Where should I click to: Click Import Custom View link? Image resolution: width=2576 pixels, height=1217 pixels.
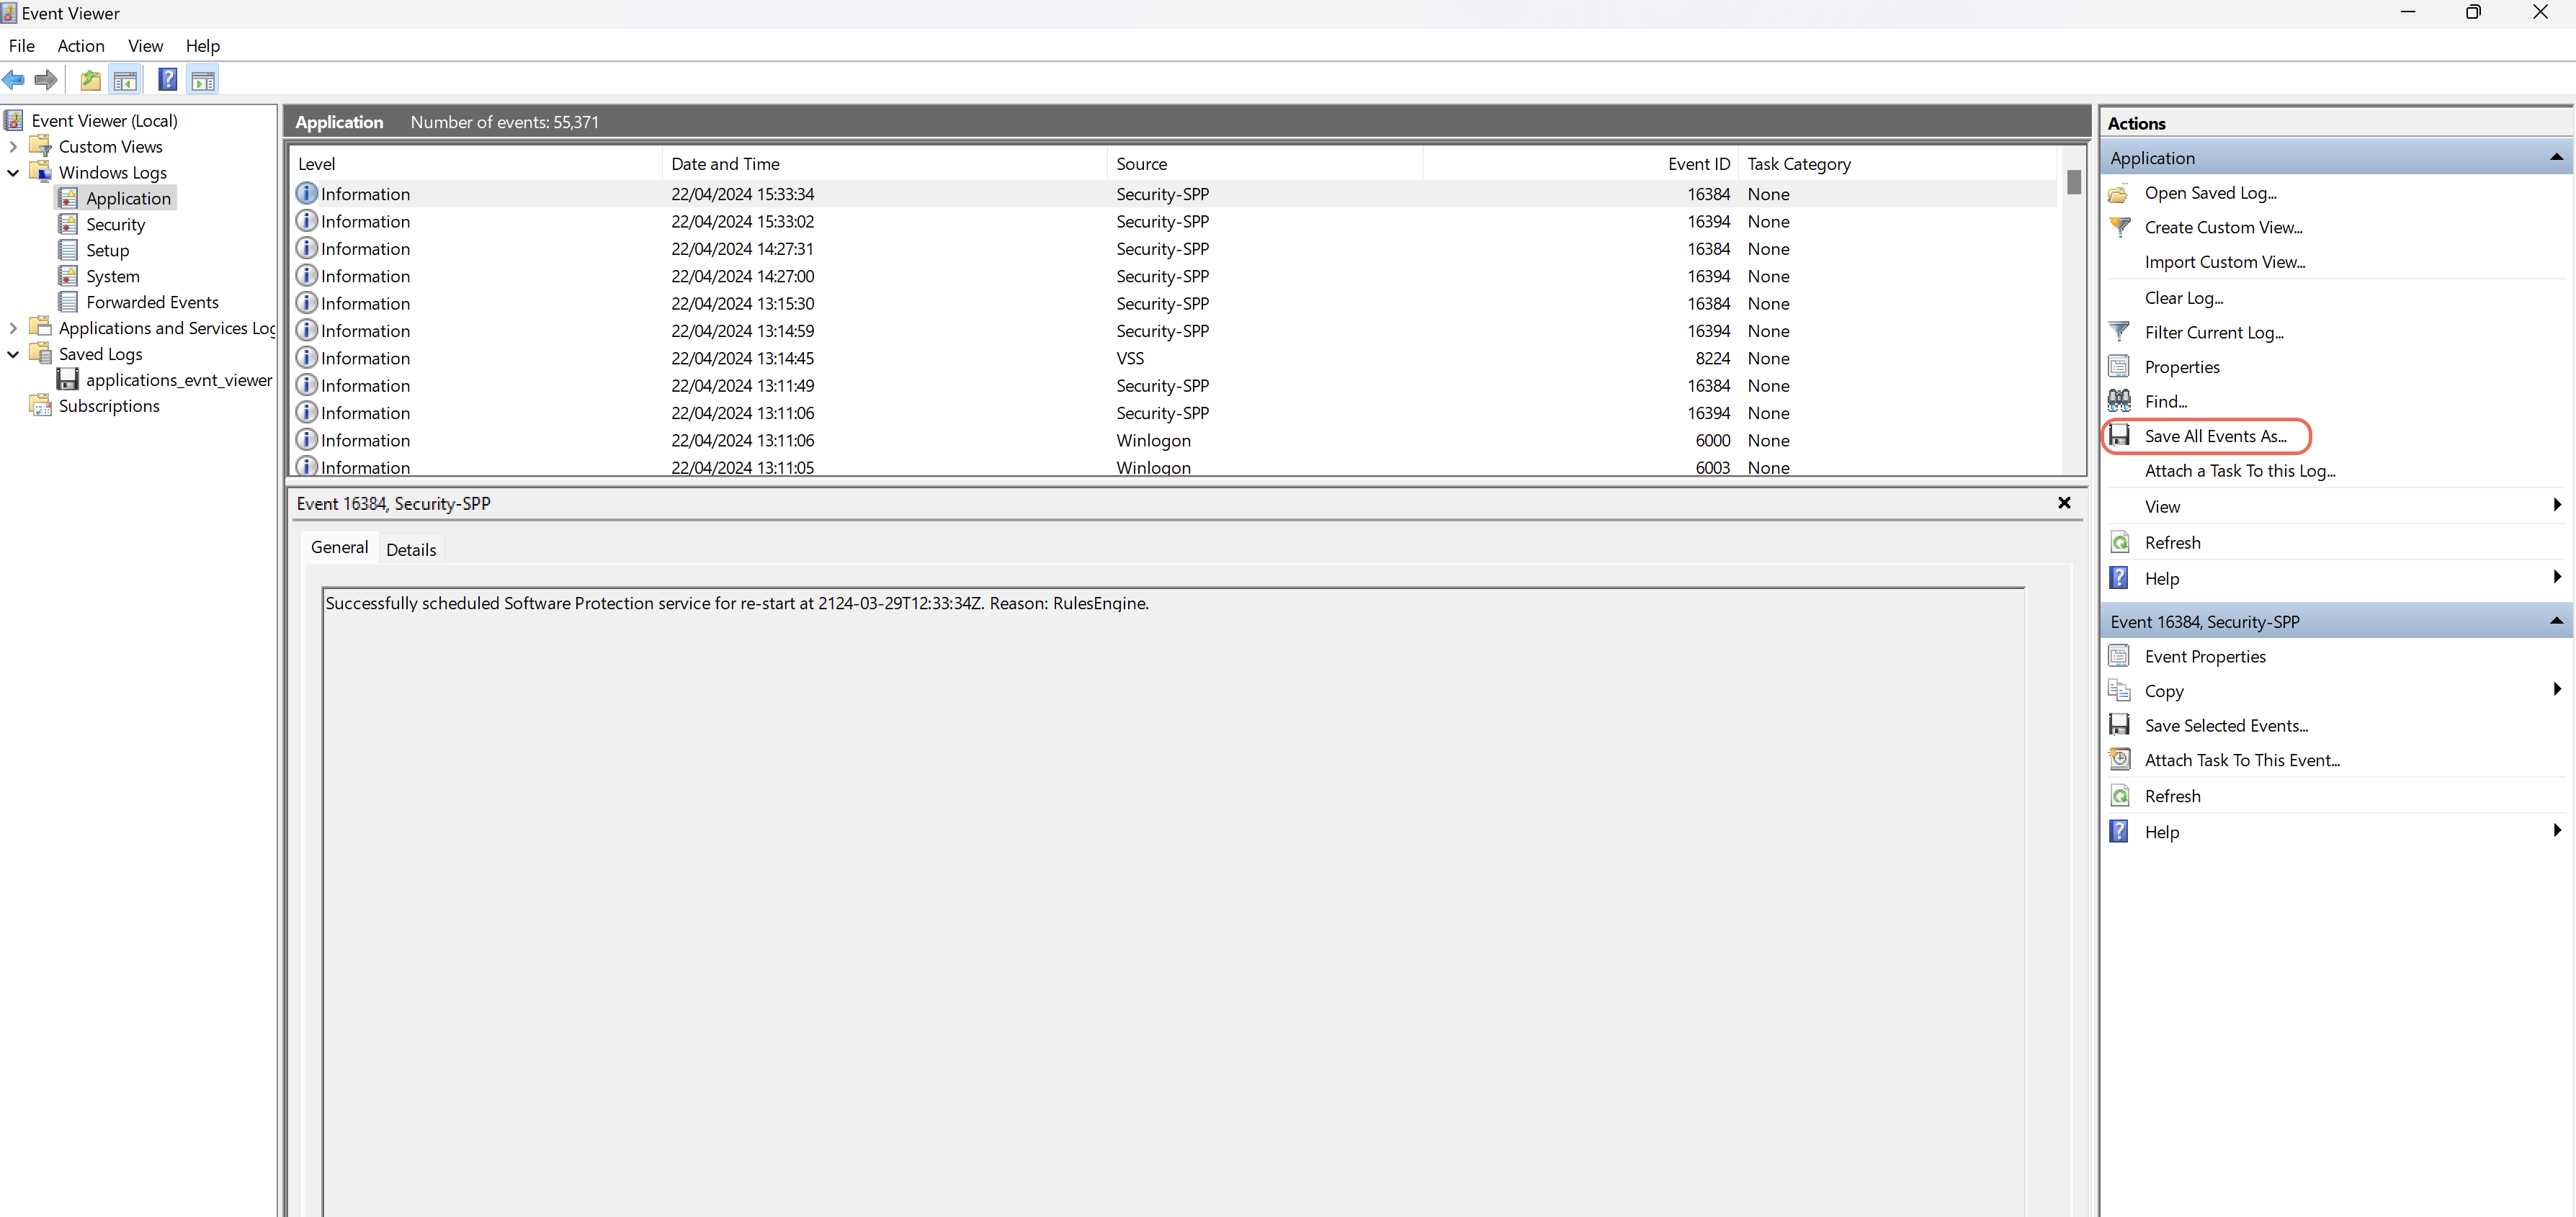tap(2224, 262)
